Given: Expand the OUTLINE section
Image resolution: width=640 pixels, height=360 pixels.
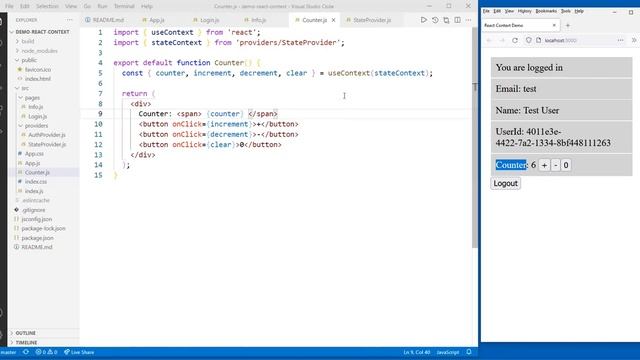Looking at the screenshot, I should pos(25,333).
